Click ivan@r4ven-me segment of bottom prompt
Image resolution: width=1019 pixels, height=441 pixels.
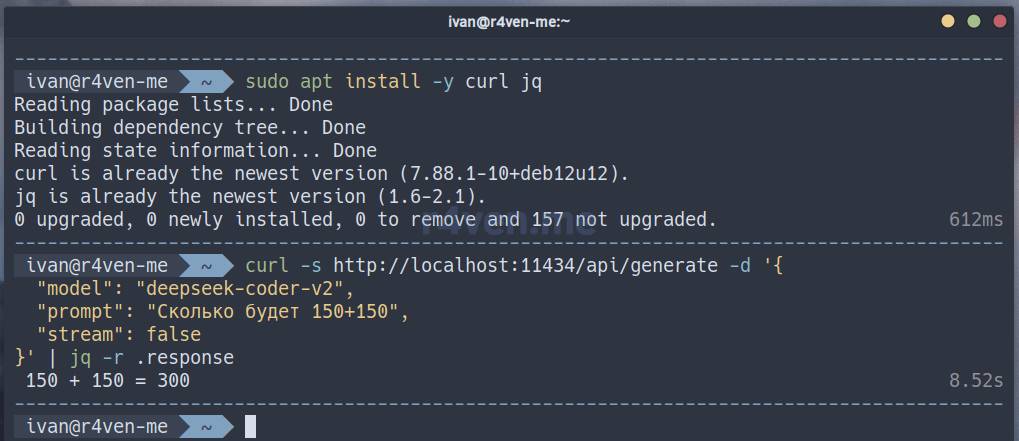point(97,427)
